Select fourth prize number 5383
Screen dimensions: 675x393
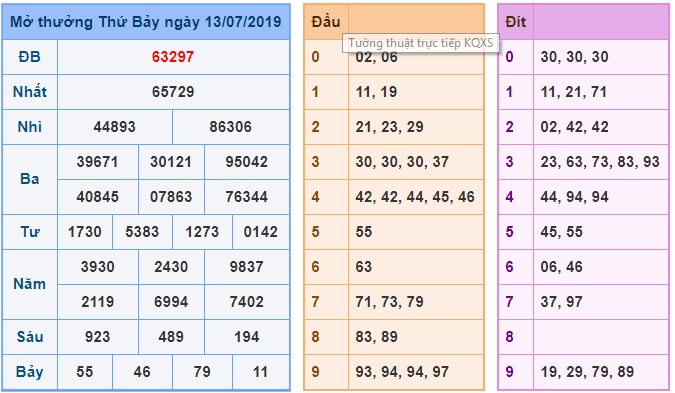coord(142,232)
